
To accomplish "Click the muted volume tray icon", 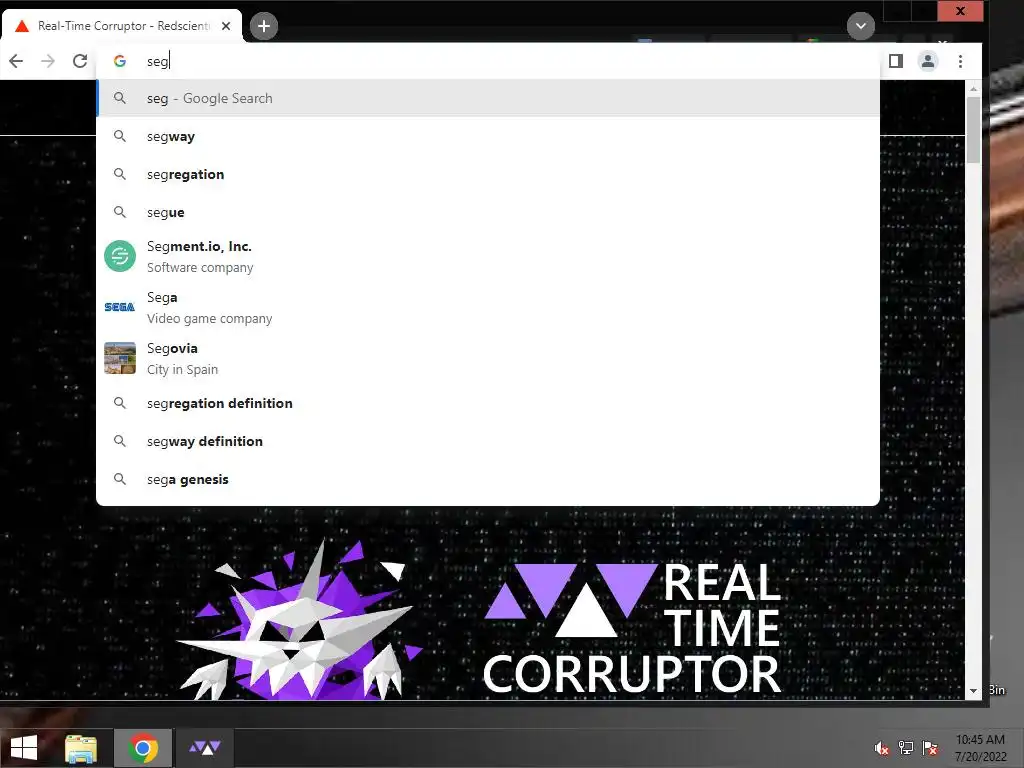I will tap(882, 748).
